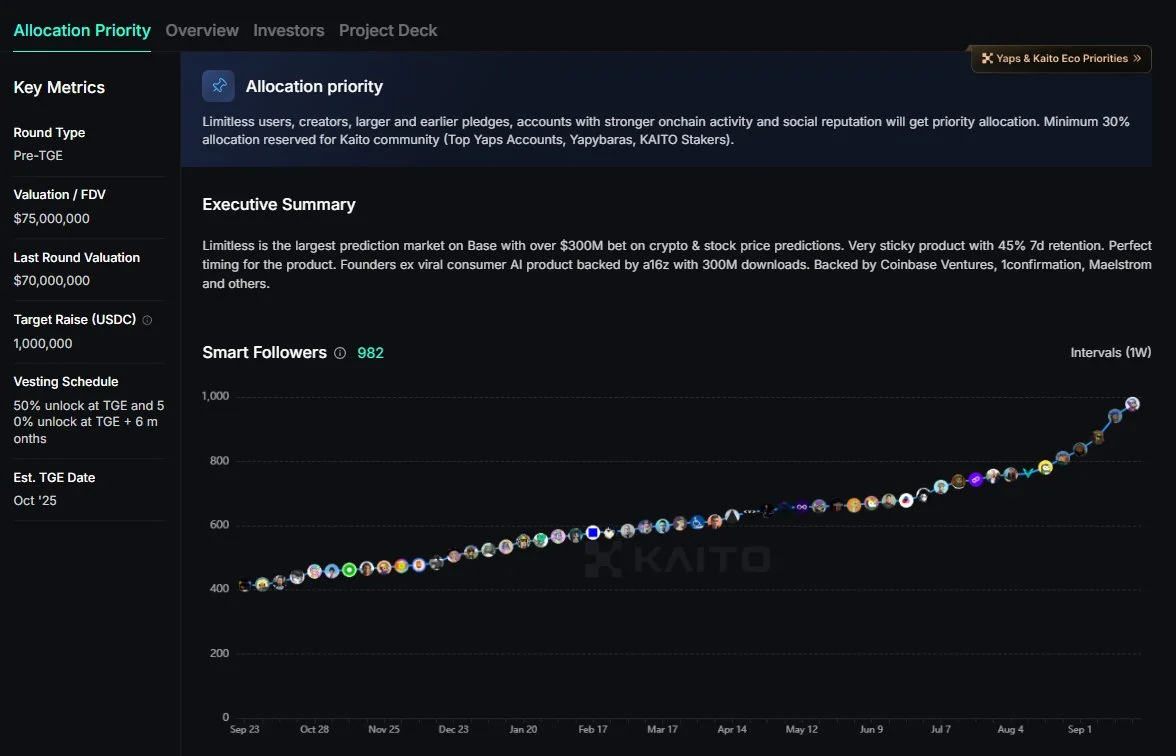Click the info icon next to Target Raise
Screen dimensions: 1176x756
(x=147, y=321)
